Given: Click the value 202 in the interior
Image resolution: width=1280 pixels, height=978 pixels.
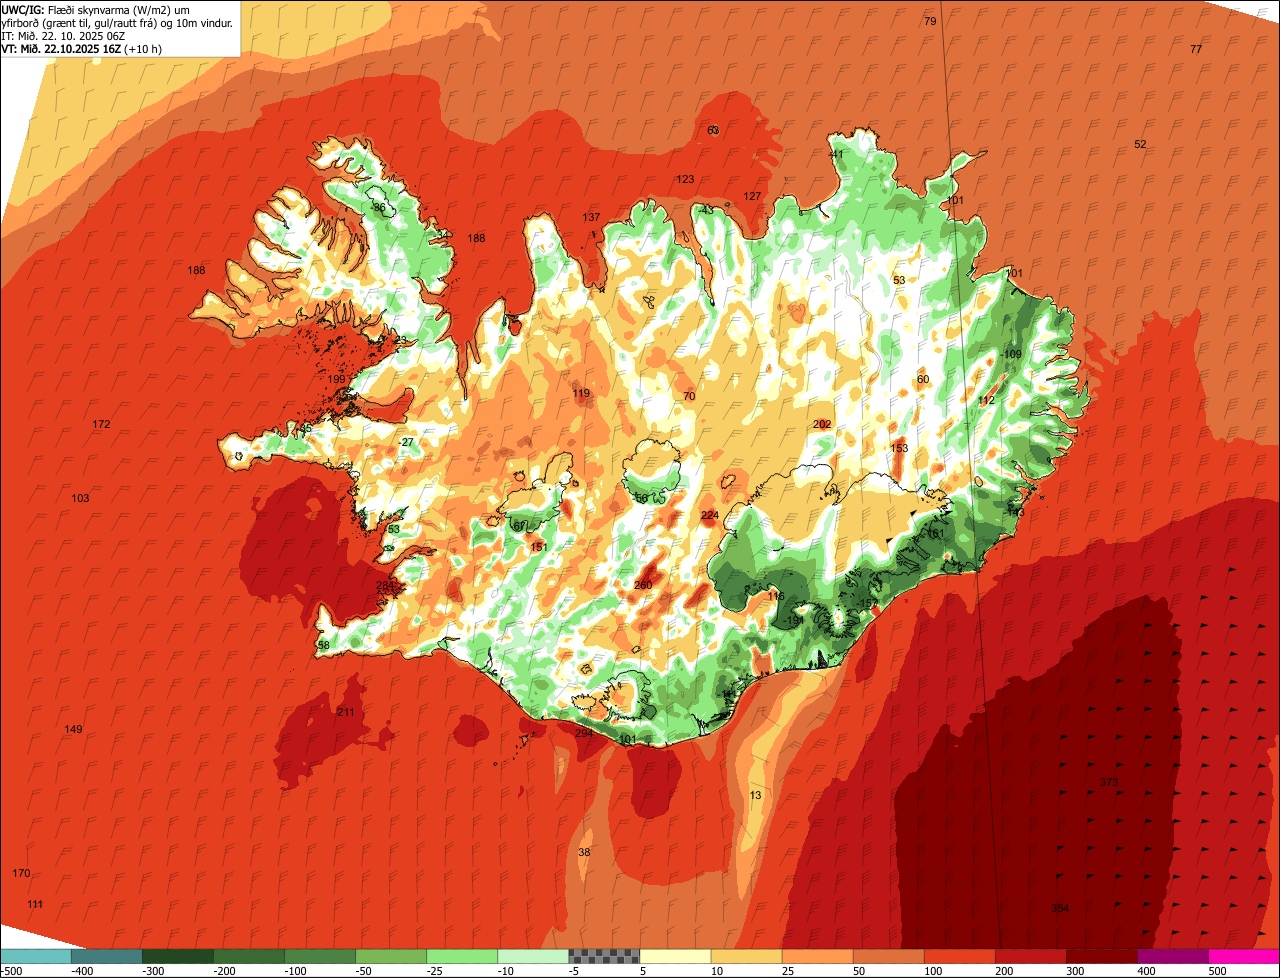Looking at the screenshot, I should pos(822,424).
